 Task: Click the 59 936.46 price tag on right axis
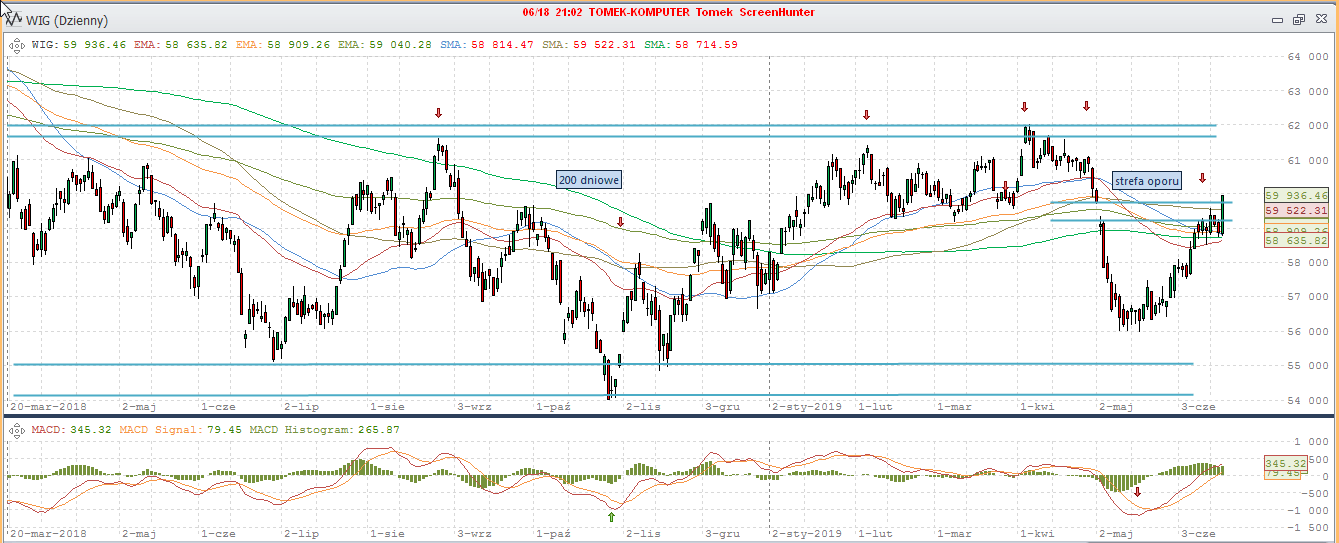click(1296, 195)
